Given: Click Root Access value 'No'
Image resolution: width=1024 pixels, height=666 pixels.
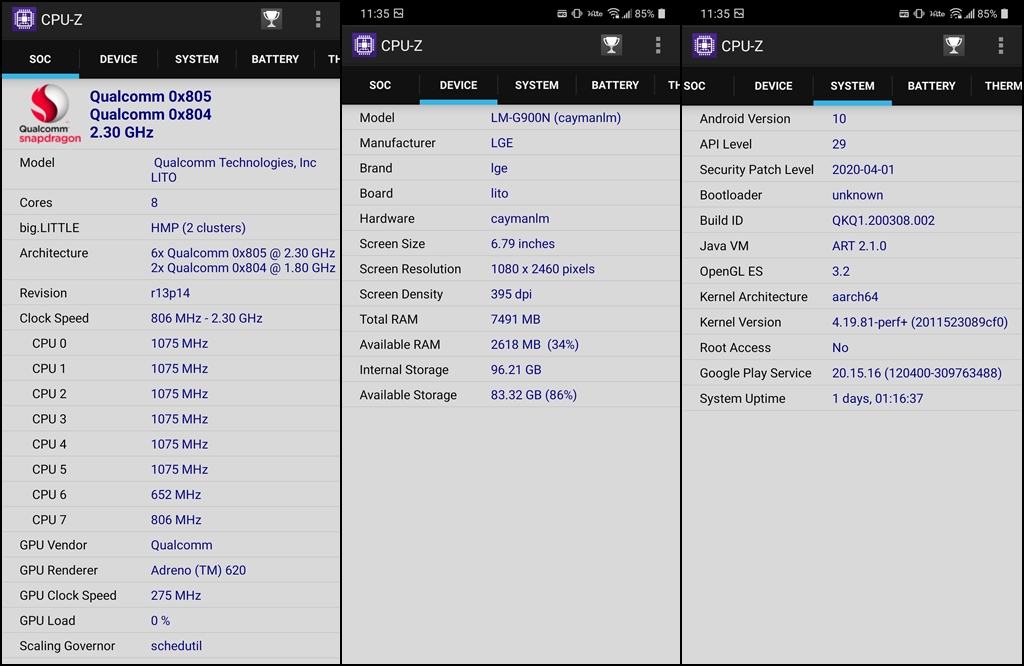Looking at the screenshot, I should 840,348.
